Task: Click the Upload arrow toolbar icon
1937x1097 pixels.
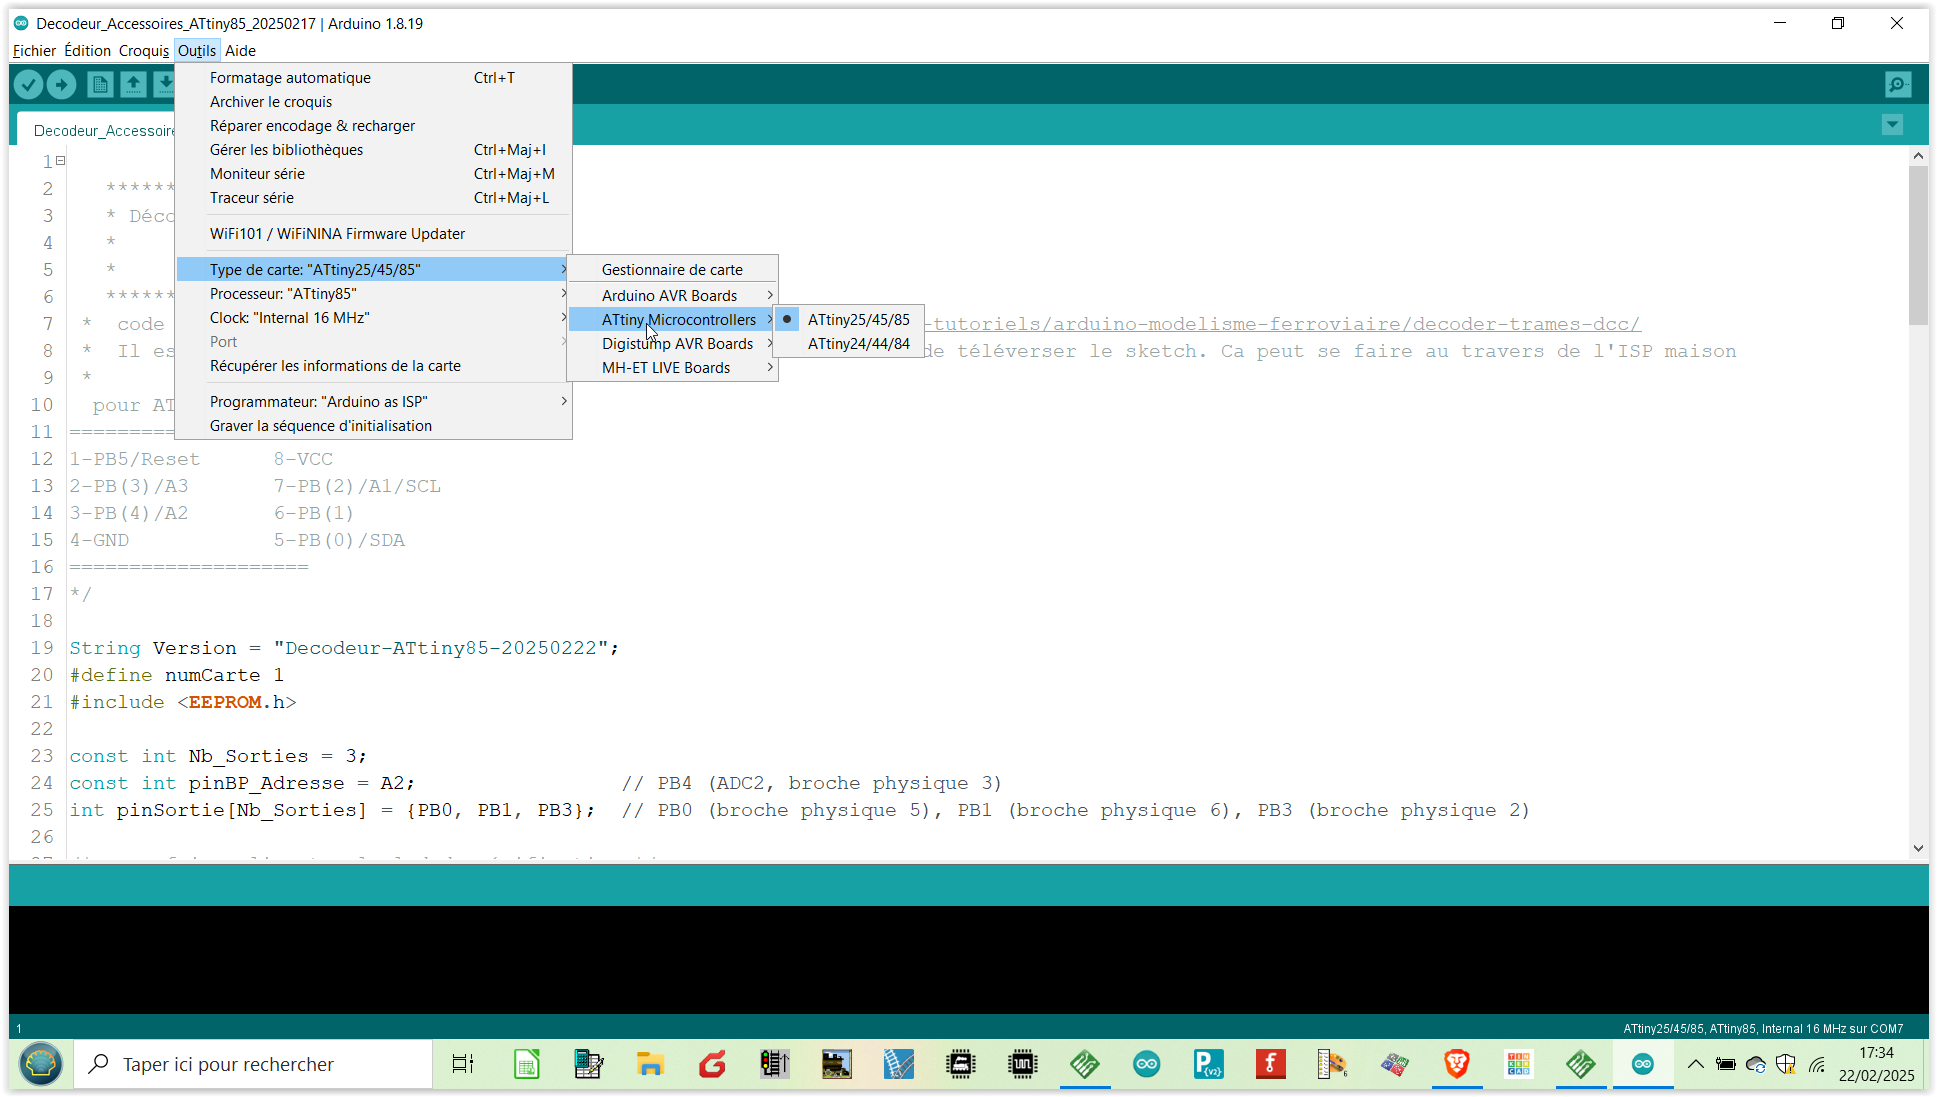Action: (62, 85)
